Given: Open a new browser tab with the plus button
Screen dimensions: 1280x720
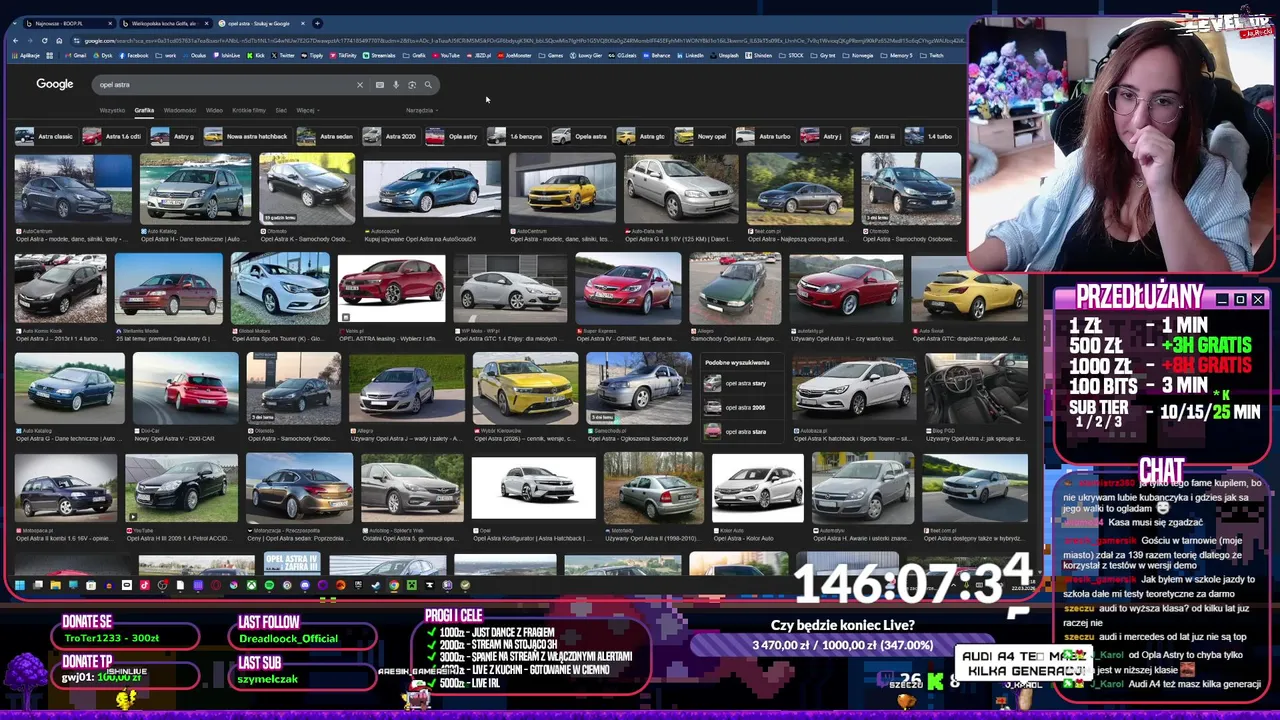Looking at the screenshot, I should pyautogui.click(x=318, y=23).
